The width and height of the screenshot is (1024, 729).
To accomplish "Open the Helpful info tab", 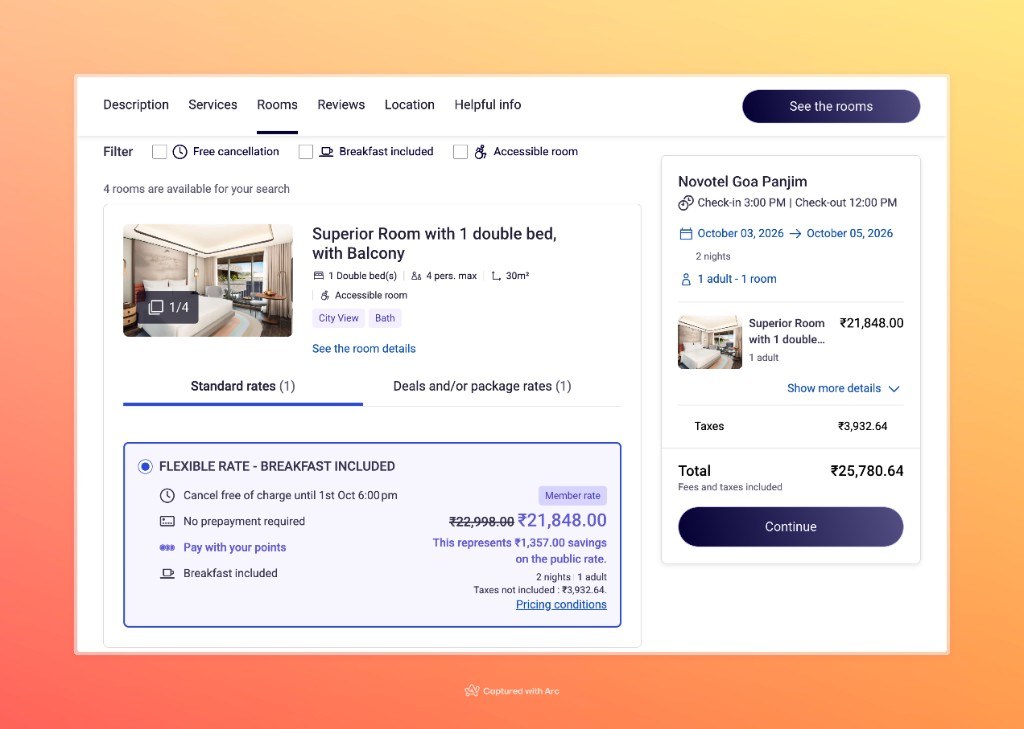I will (488, 105).
